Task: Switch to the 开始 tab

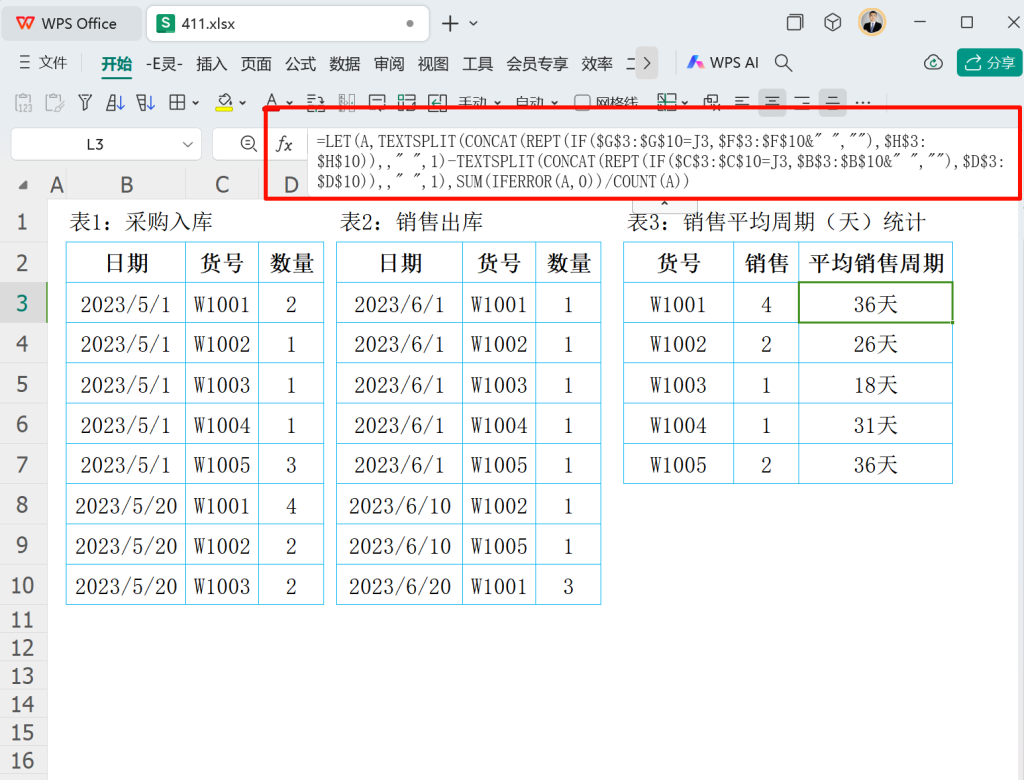Action: point(117,63)
